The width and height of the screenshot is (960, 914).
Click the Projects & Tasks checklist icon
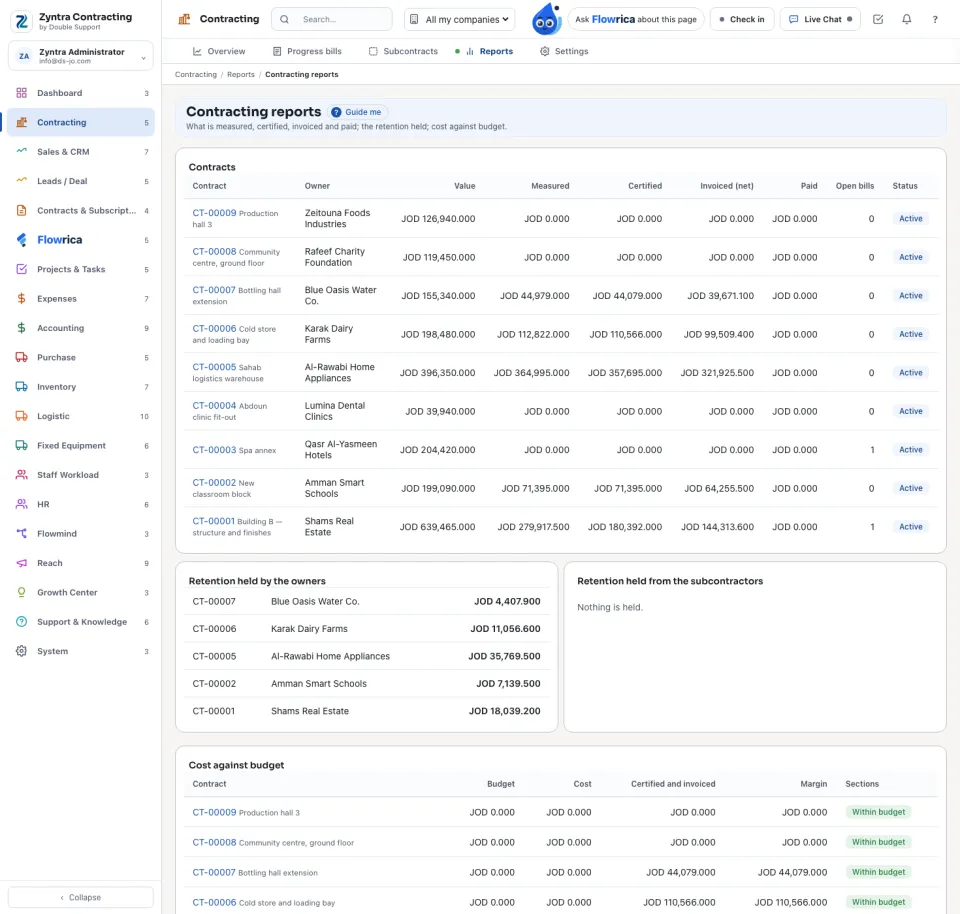21,269
